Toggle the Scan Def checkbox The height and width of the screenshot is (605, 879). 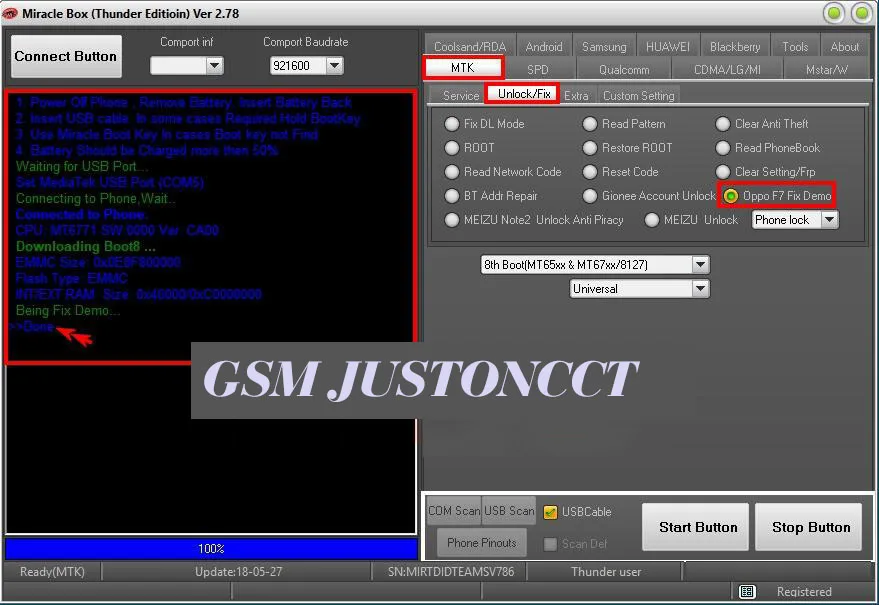550,544
